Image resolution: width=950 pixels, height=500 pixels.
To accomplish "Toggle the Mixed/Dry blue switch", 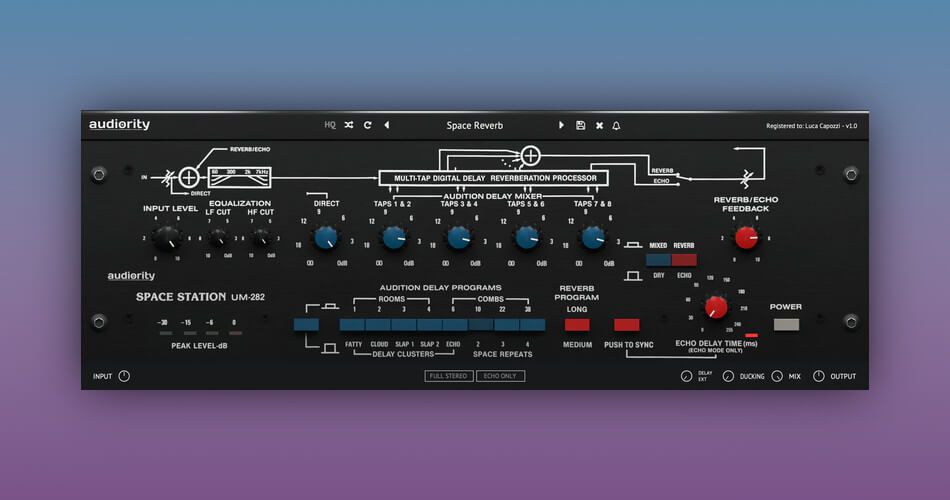I will (657, 260).
